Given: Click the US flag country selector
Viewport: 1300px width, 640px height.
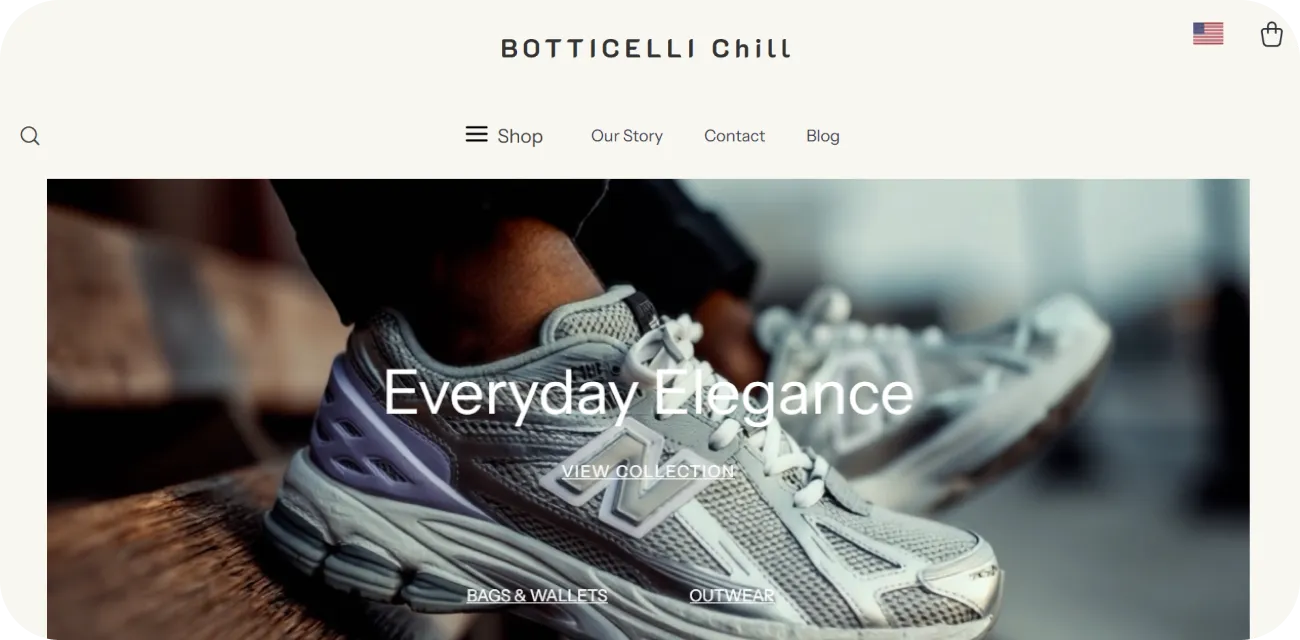Looking at the screenshot, I should click(1208, 34).
